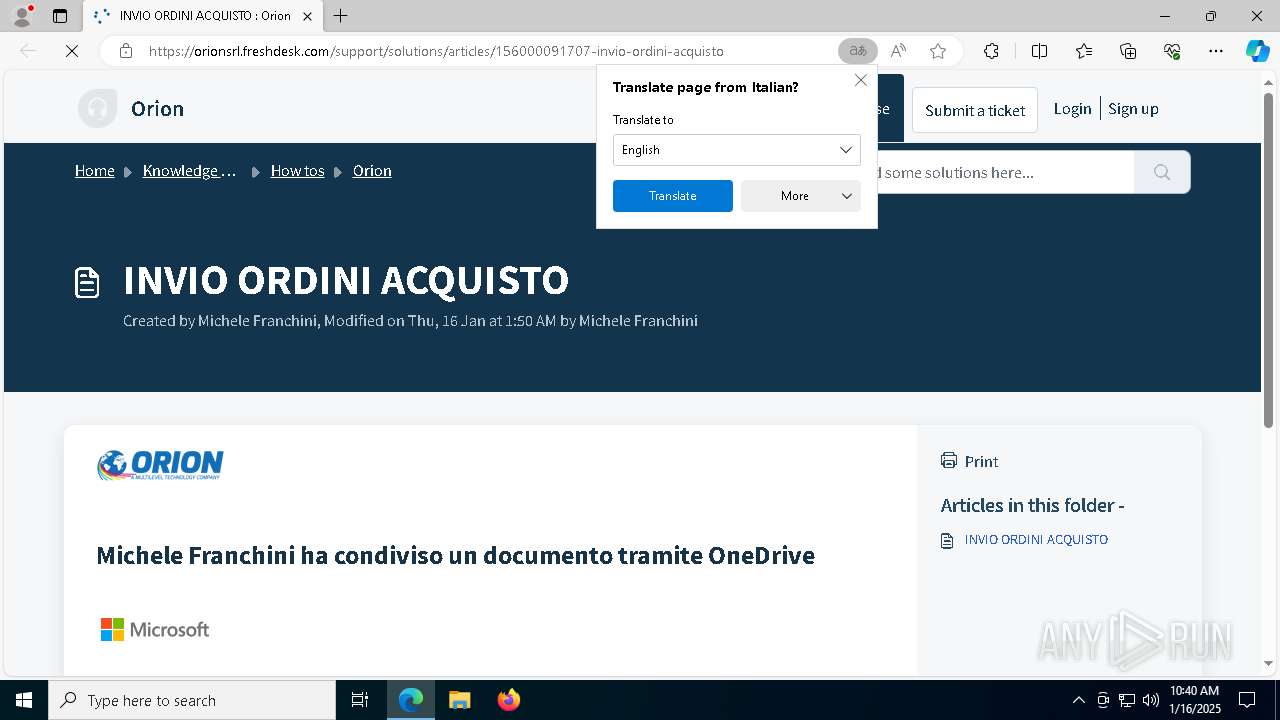This screenshot has width=1280, height=720.
Task: Open Browser essentials heart icon
Action: coord(1172,51)
